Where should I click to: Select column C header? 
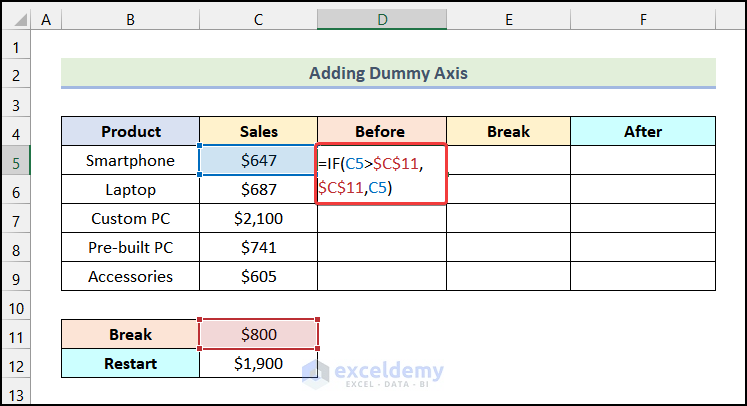[259, 20]
